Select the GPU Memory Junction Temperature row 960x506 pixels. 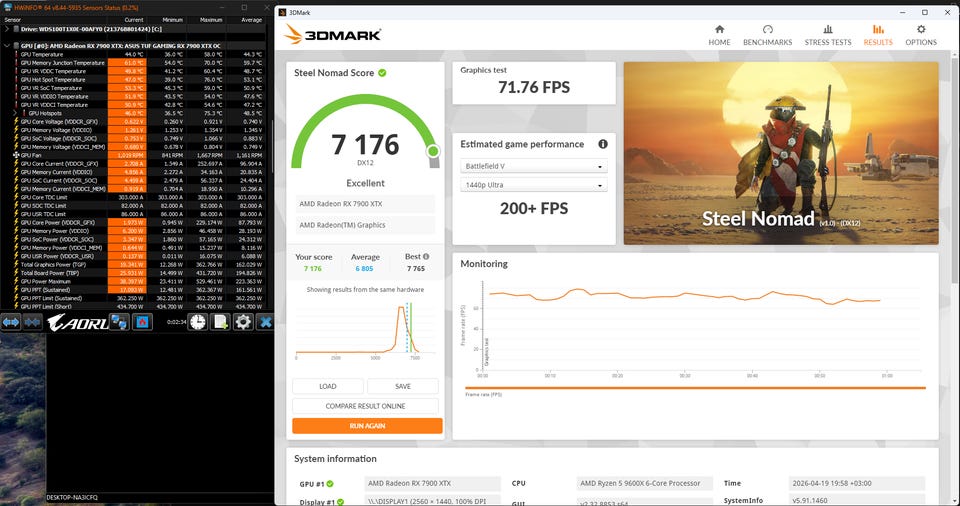coord(132,62)
